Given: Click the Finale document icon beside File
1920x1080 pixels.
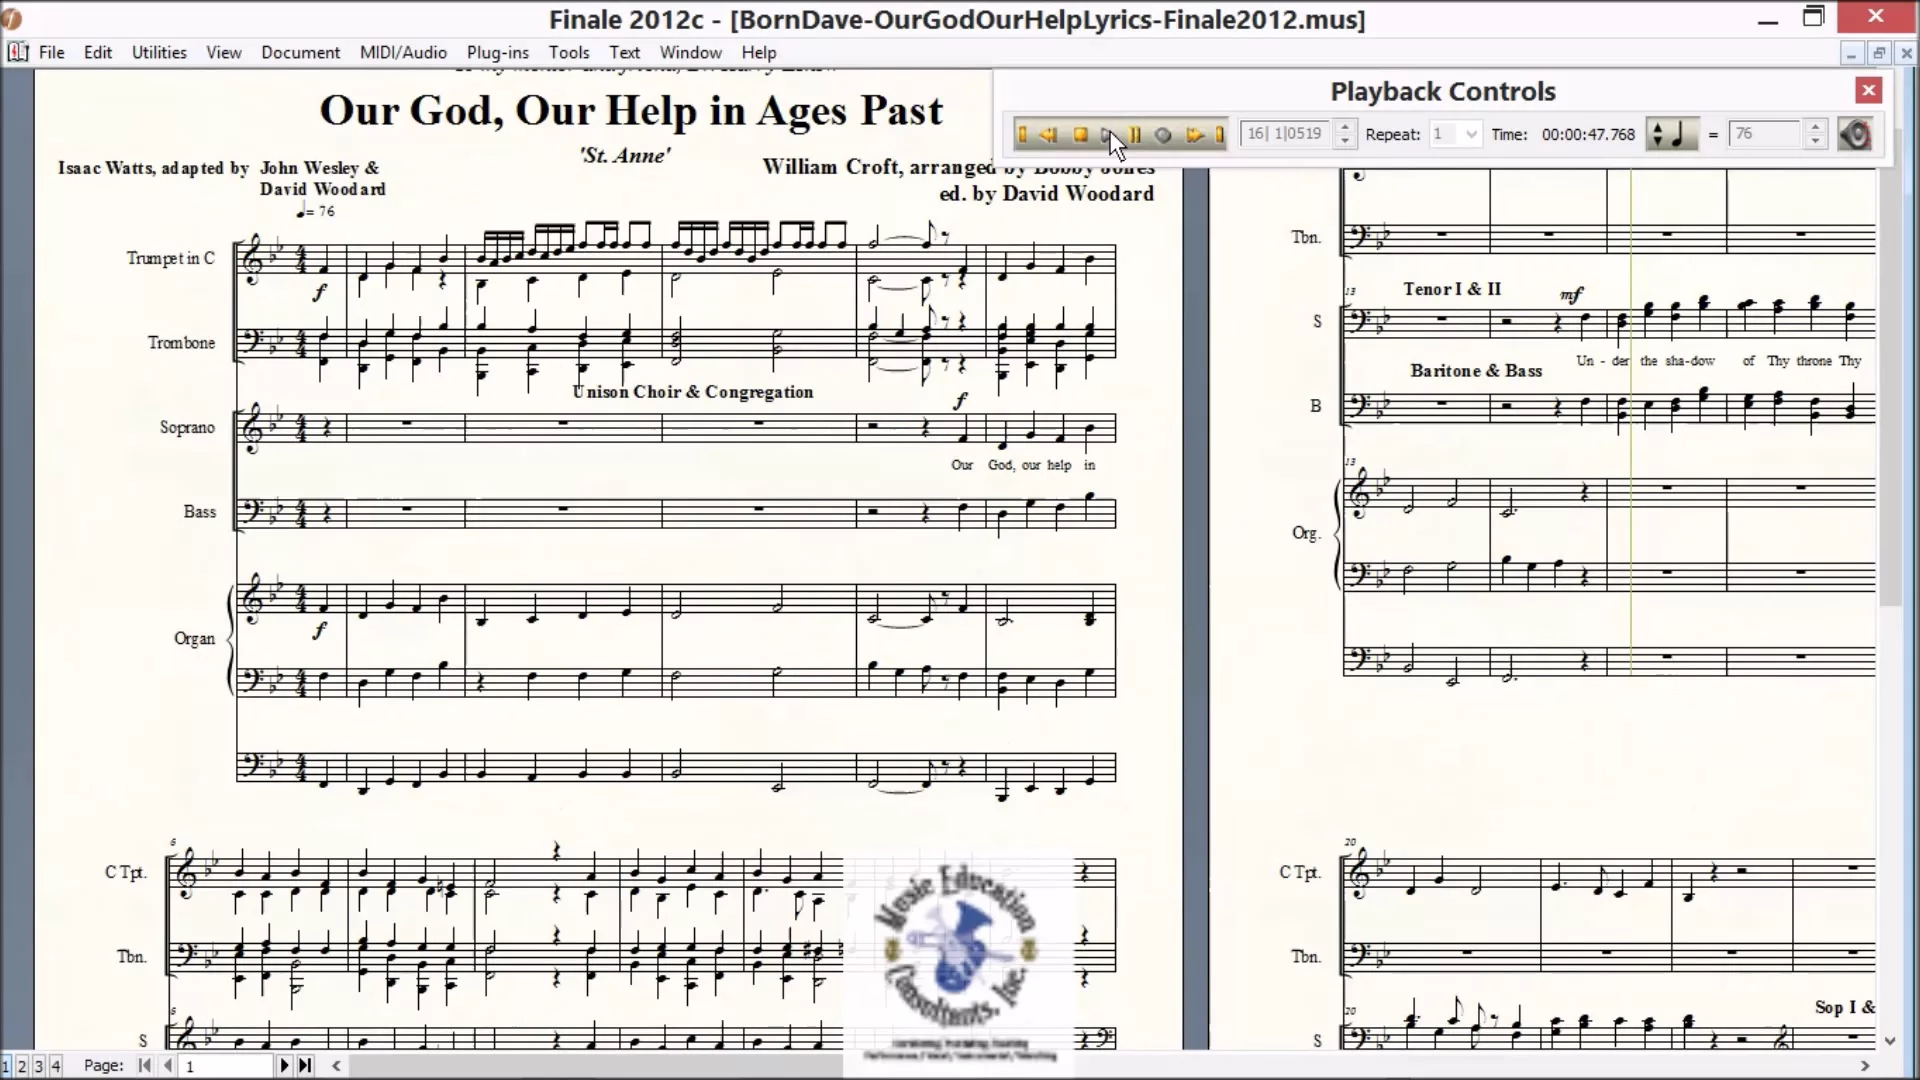Looking at the screenshot, I should 17,52.
